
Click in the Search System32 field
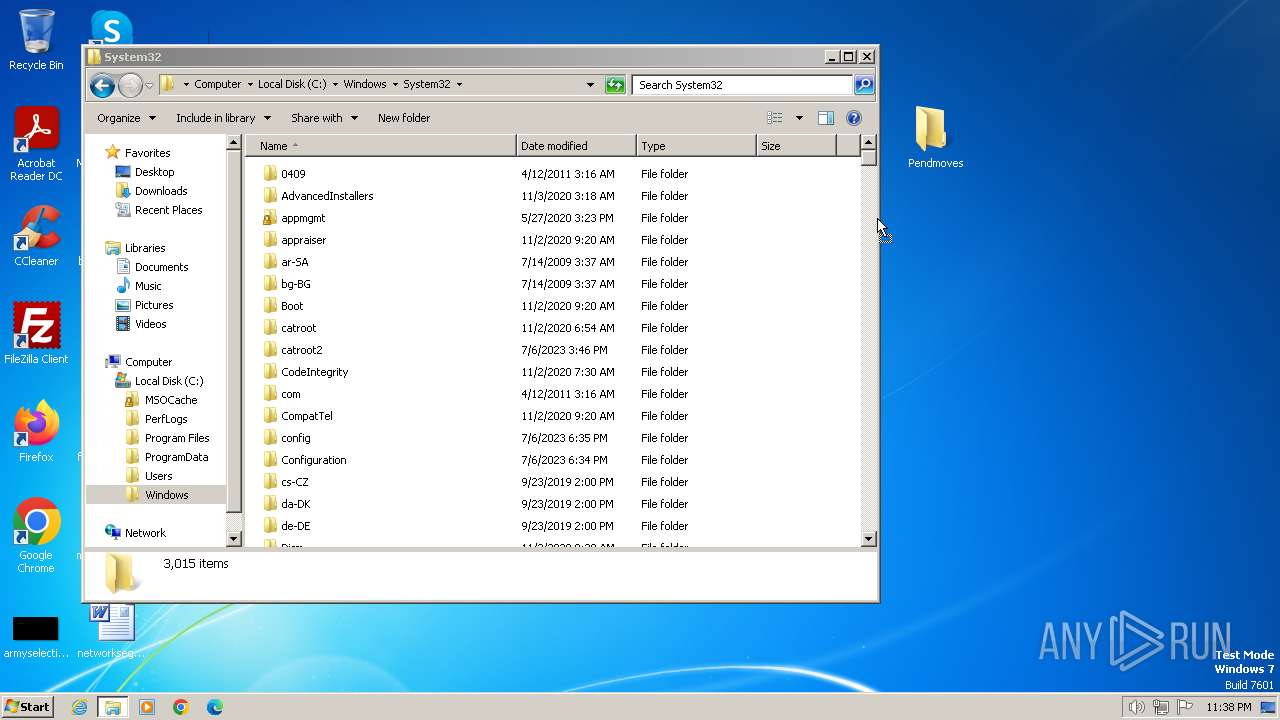742,85
